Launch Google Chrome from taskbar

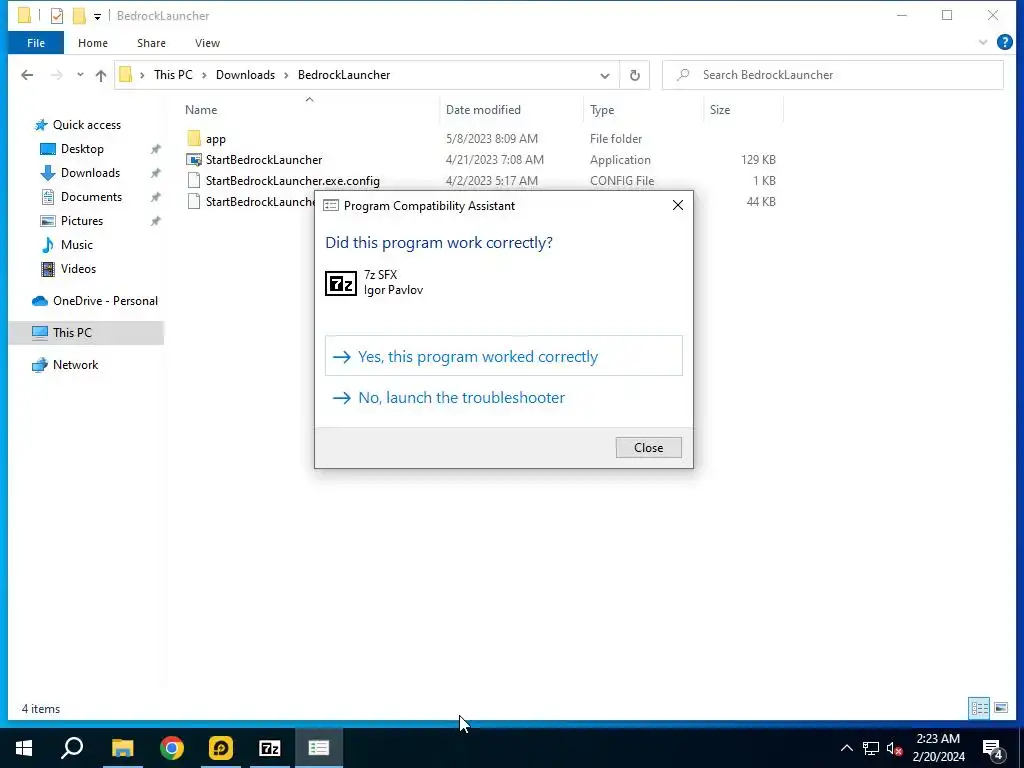(172, 748)
